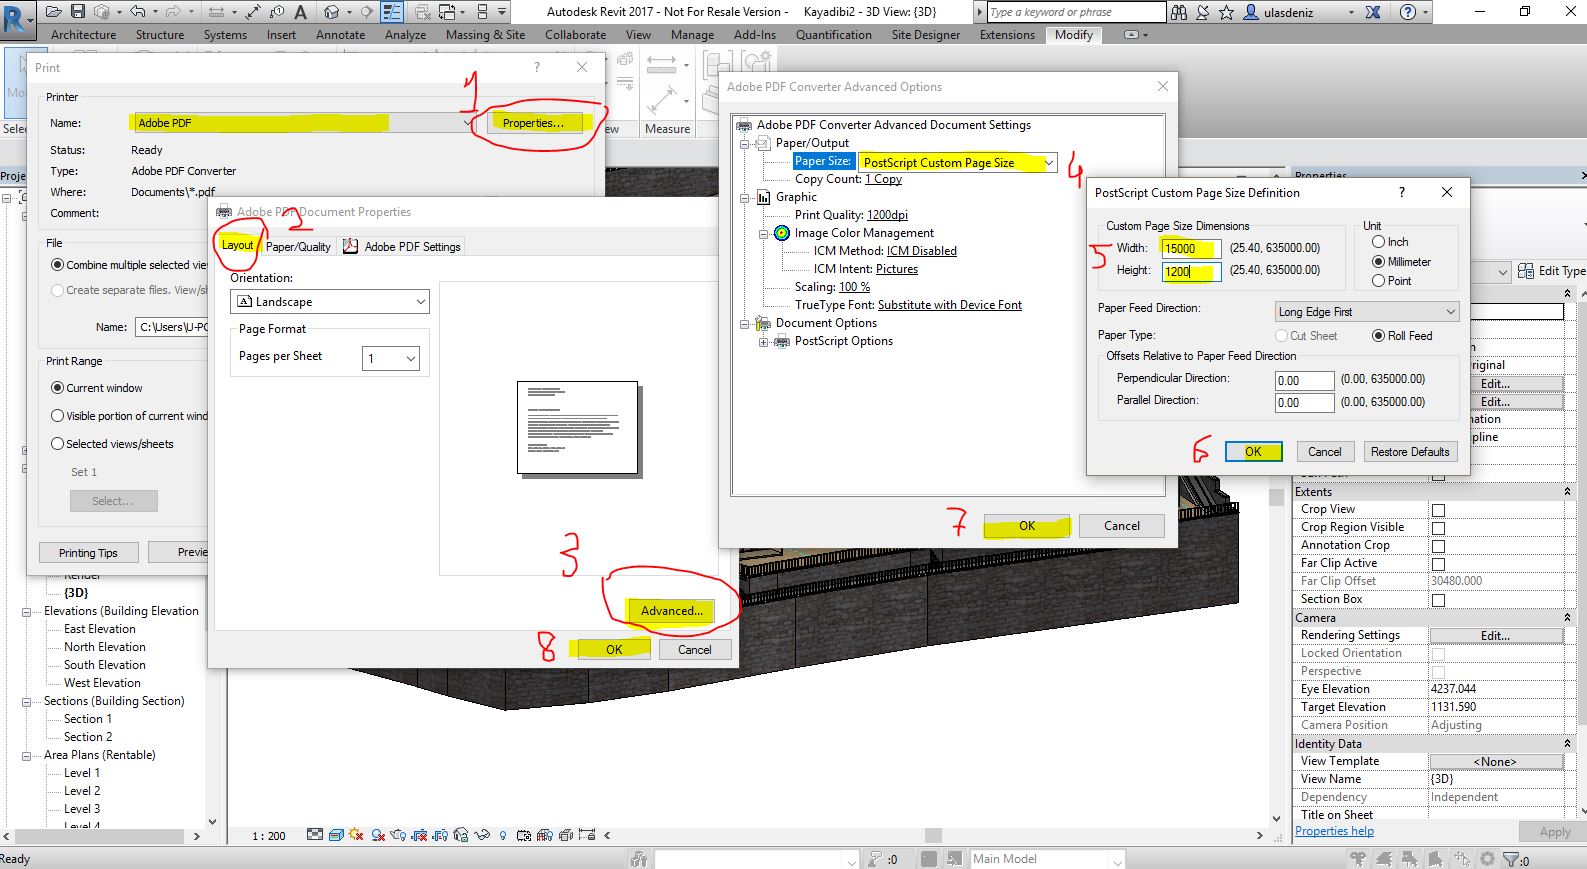Open the Annotate ribbon tab

pos(340,35)
